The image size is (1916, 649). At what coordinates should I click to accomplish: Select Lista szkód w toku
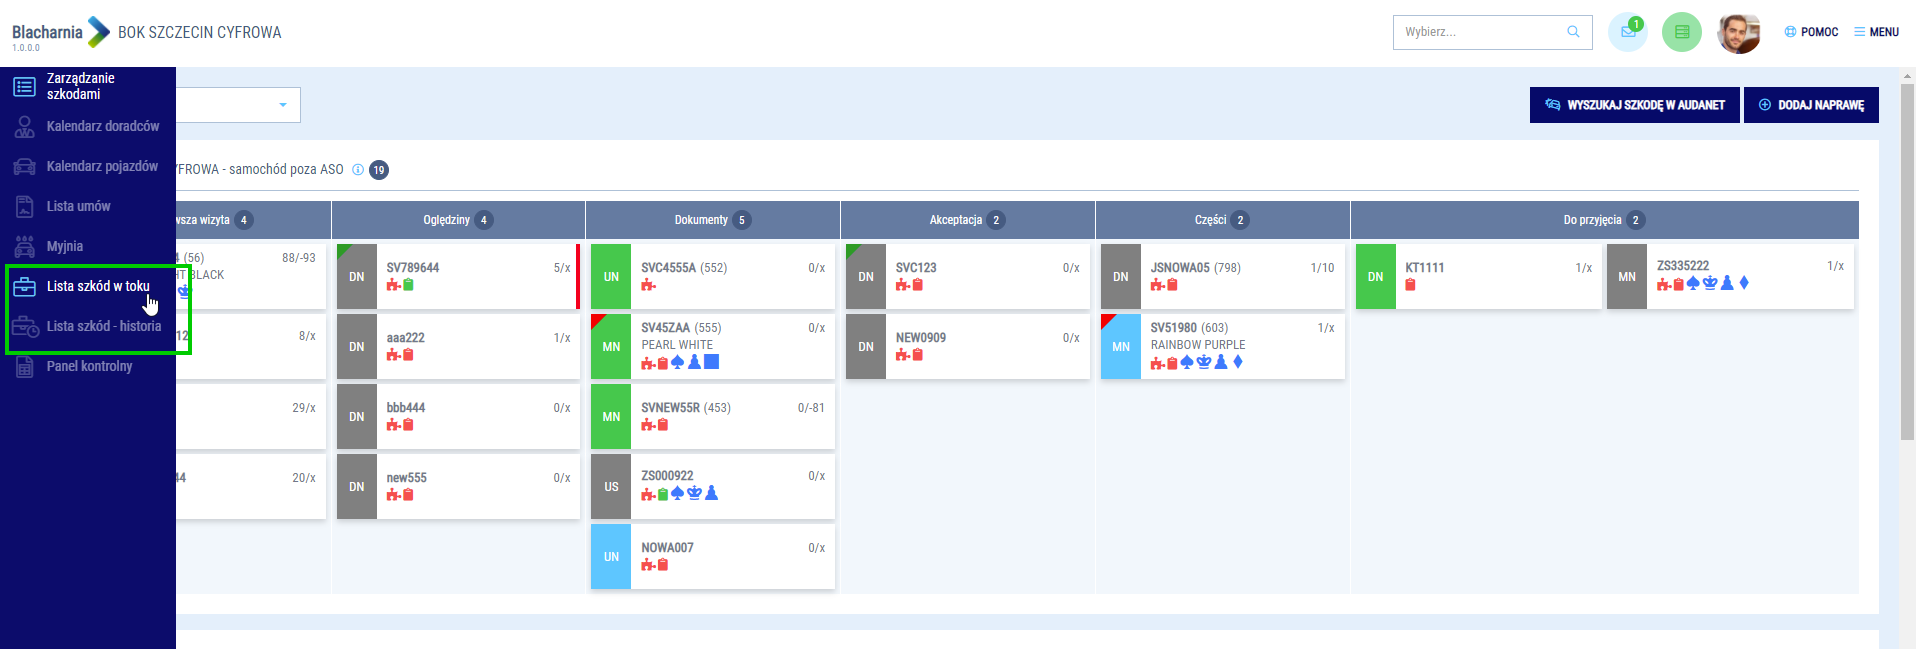tap(97, 287)
